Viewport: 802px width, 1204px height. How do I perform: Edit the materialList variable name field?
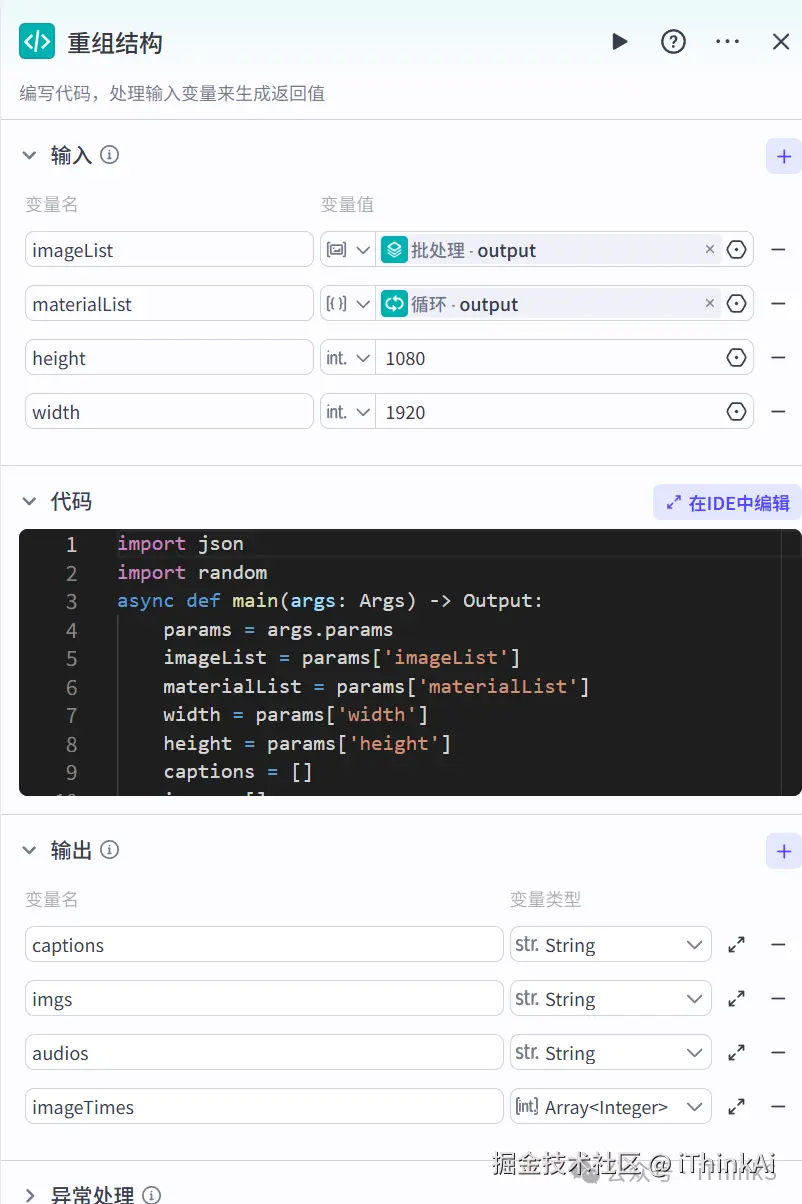pos(169,304)
